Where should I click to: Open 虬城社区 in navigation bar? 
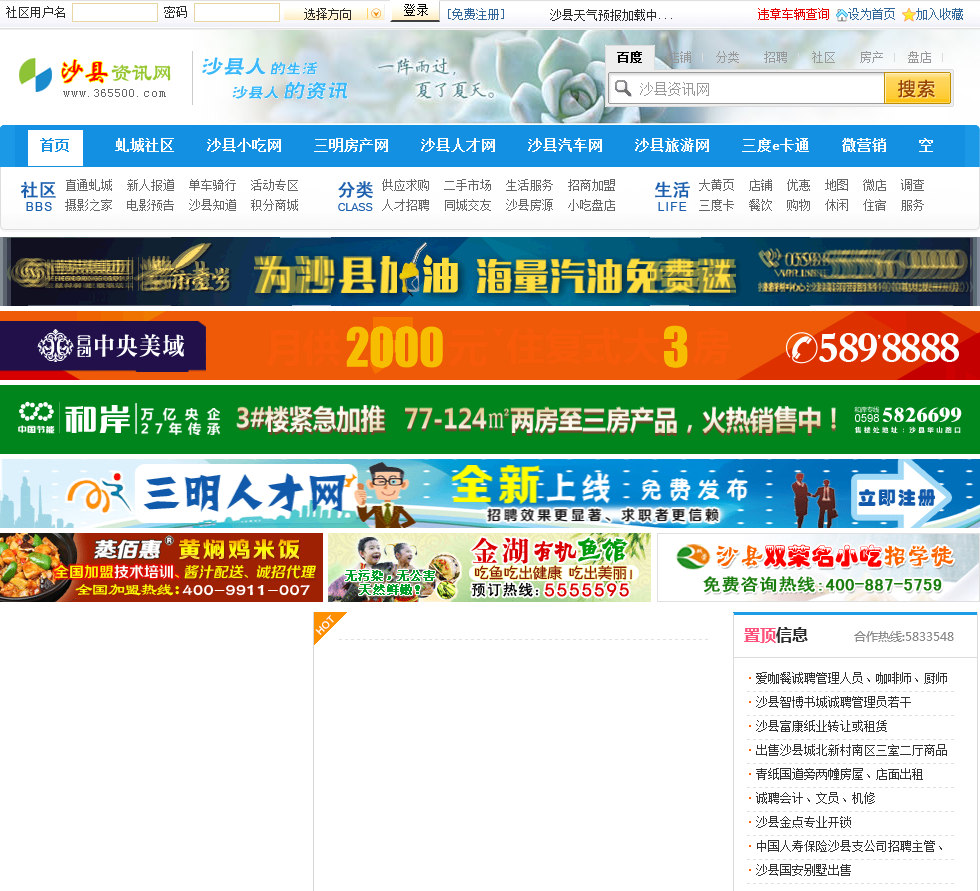(x=144, y=146)
